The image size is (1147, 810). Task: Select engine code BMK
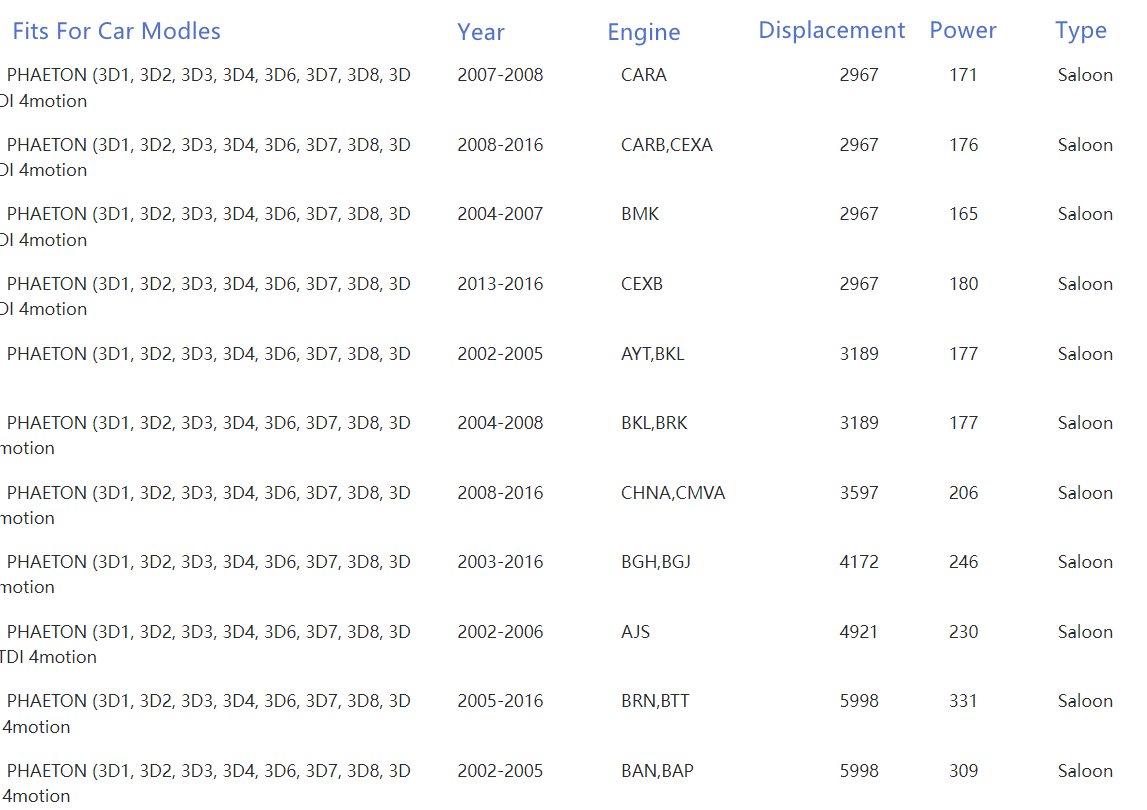click(640, 214)
